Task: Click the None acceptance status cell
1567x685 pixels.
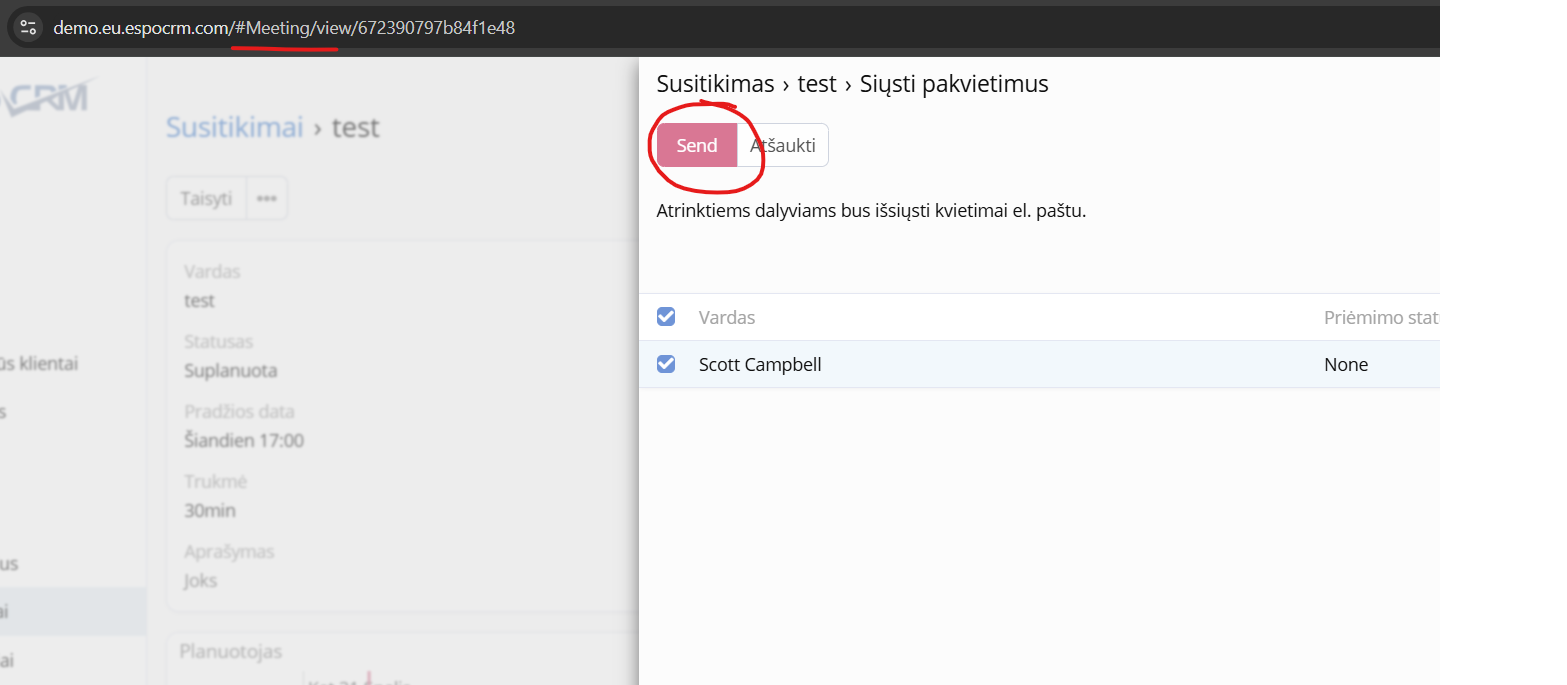Action: point(1346,365)
